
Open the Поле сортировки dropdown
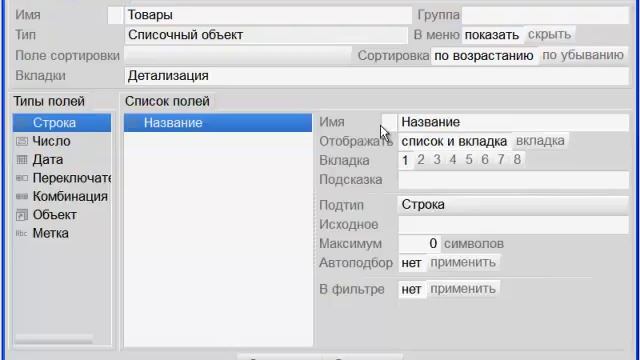click(x=238, y=56)
